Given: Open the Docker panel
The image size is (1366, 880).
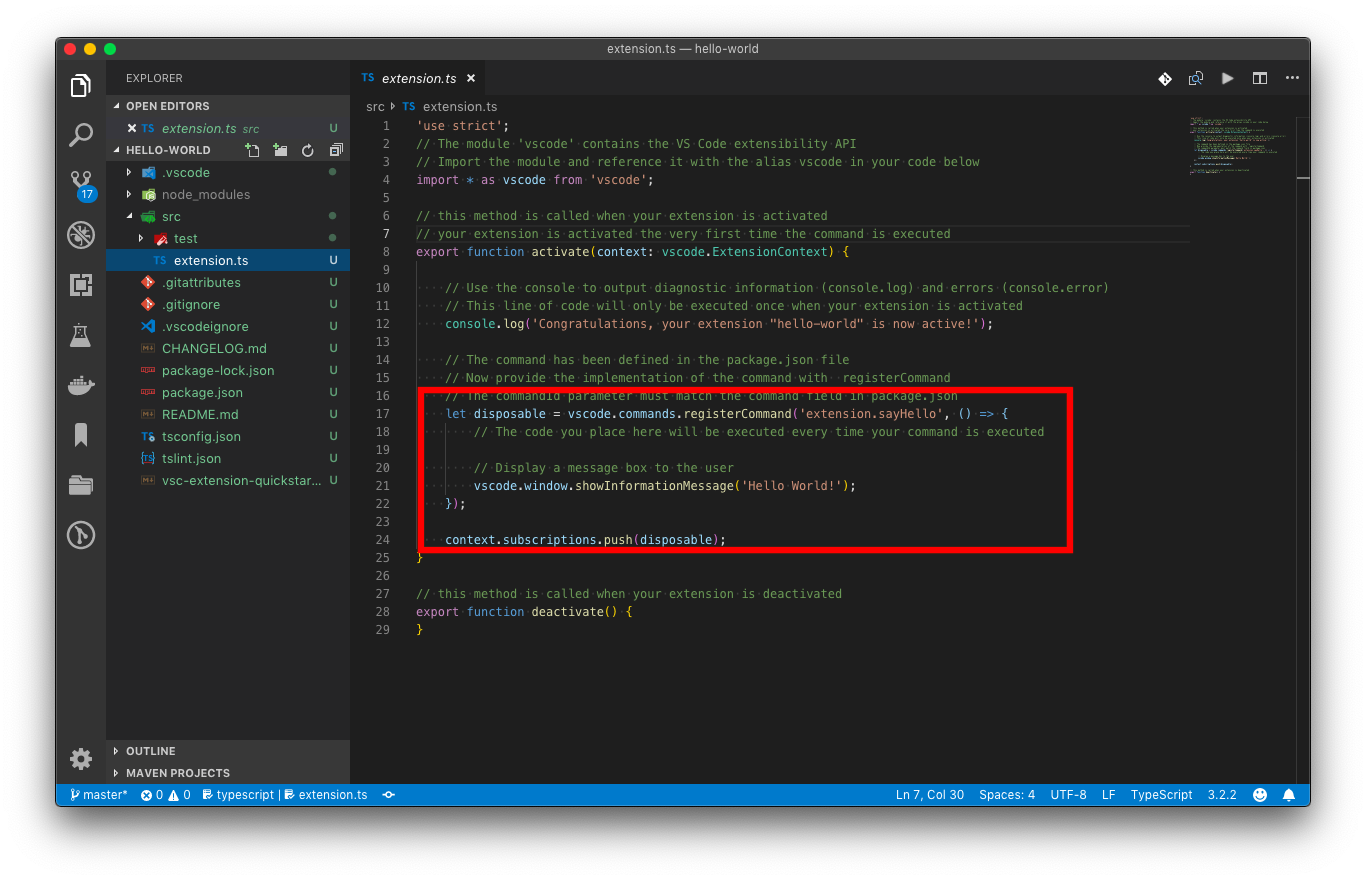Looking at the screenshot, I should click(x=80, y=385).
